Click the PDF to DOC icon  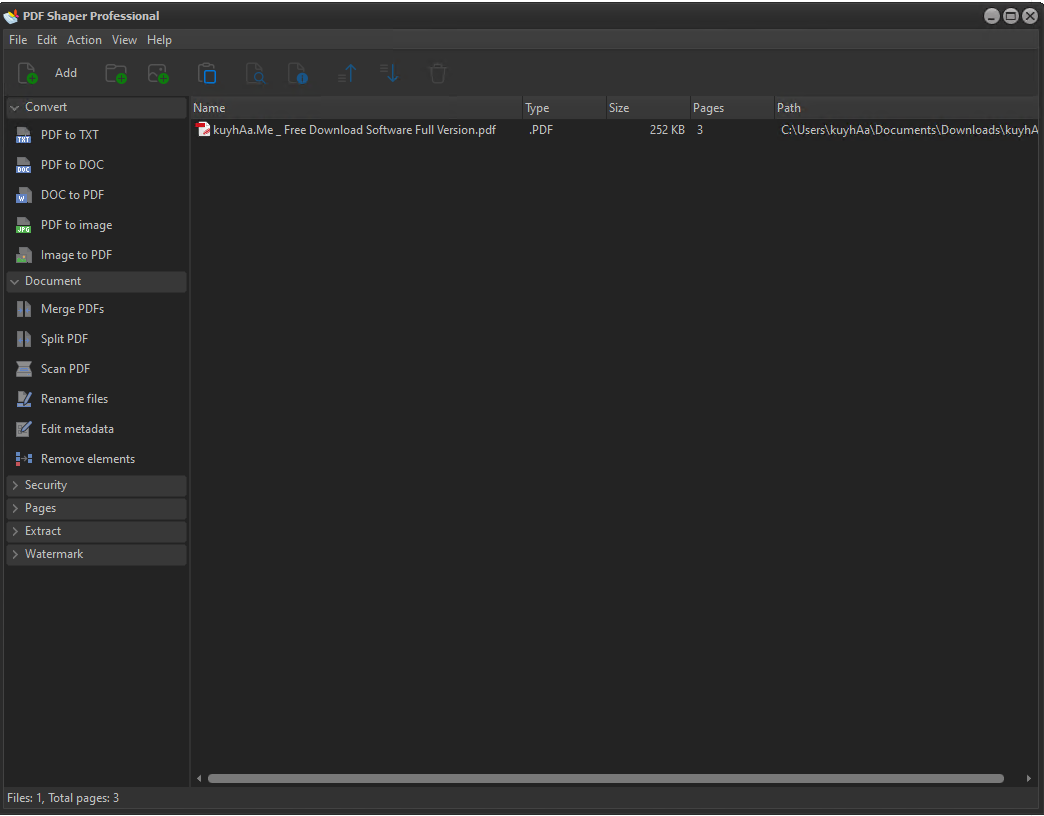23,165
